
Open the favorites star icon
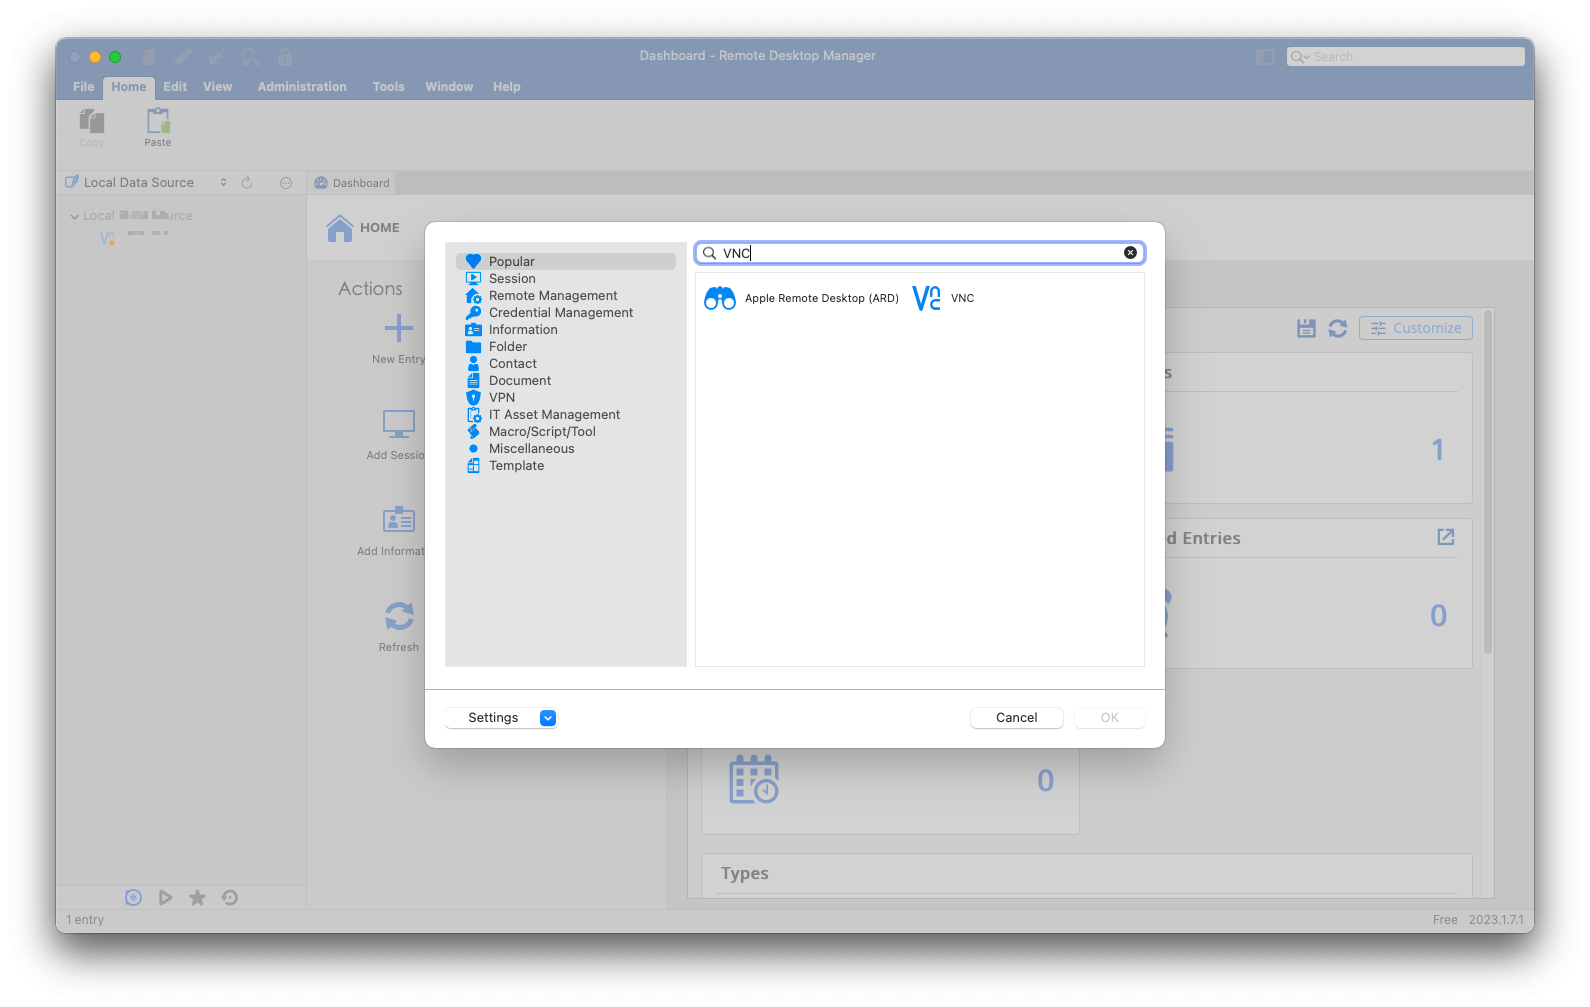coord(198,898)
